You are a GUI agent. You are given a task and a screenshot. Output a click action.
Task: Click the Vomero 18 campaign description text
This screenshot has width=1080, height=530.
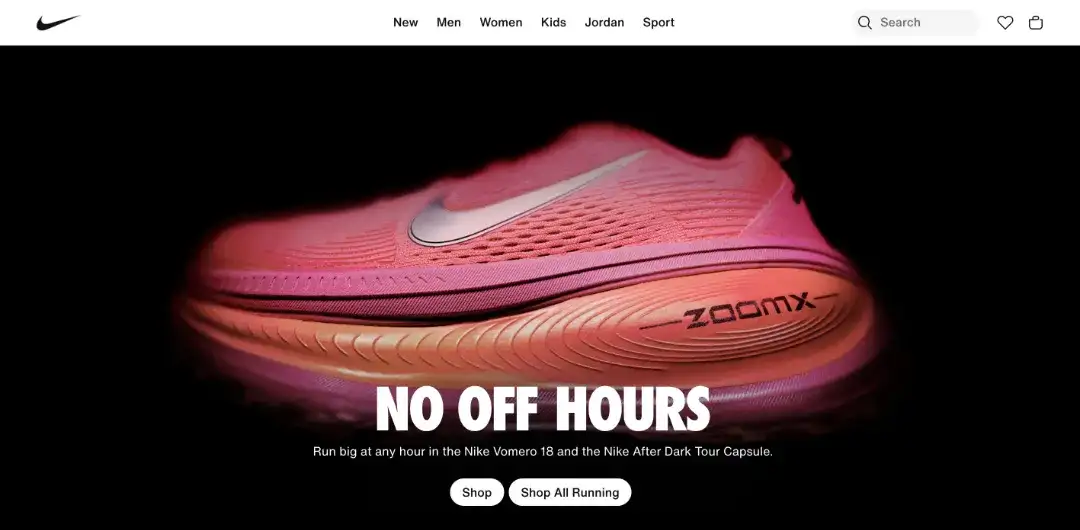point(543,452)
